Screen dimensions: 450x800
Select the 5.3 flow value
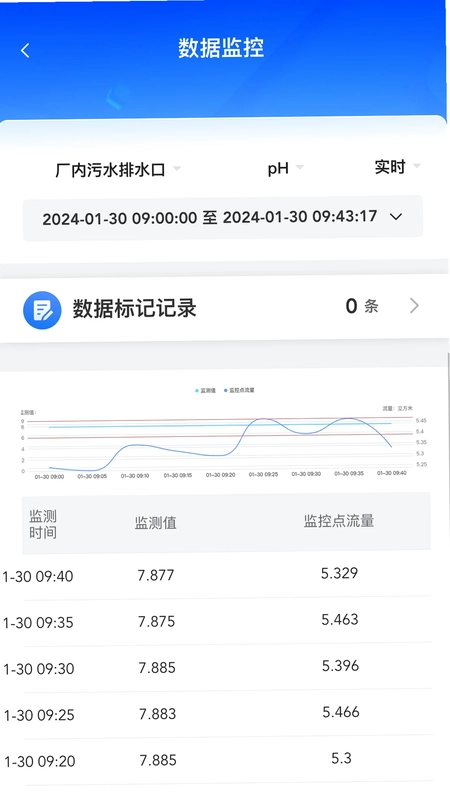[x=341, y=758]
